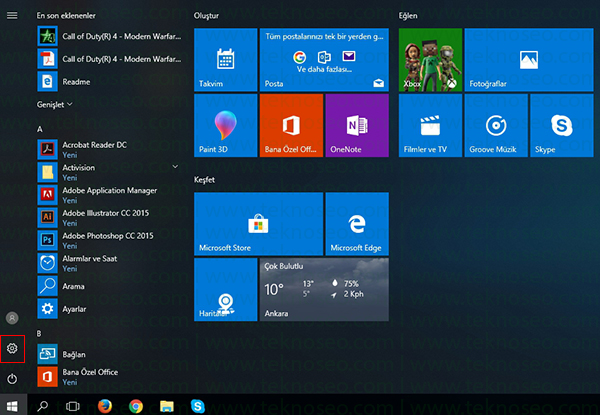This screenshot has width=600, height=415.
Task: Open the Bağlan connect app
Action: 109,354
